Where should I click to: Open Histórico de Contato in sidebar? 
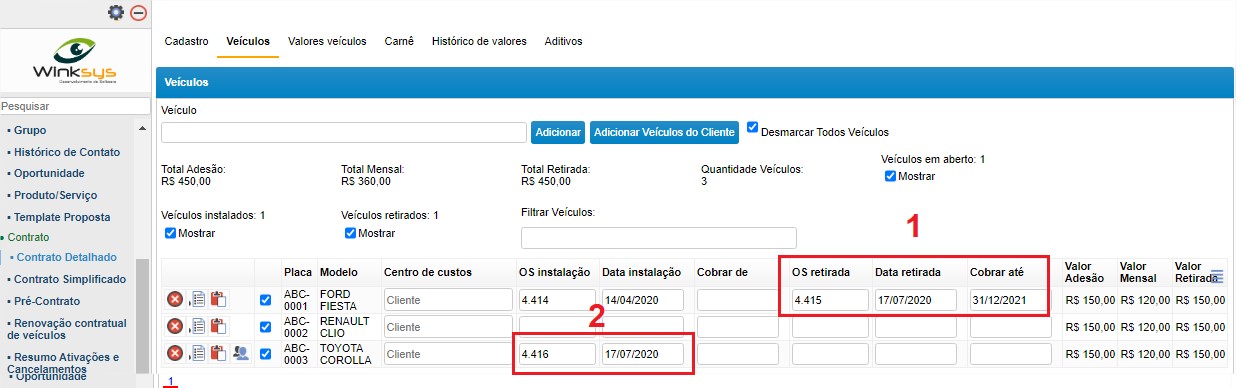pyautogui.click(x=67, y=152)
